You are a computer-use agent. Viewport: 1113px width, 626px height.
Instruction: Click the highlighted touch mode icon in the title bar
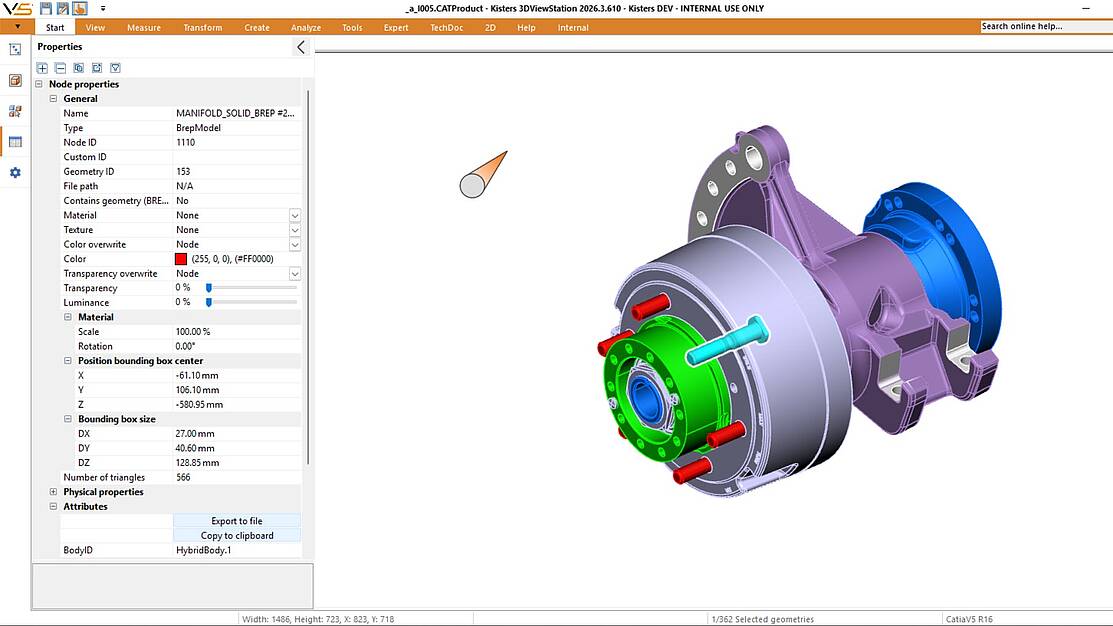[x=80, y=9]
